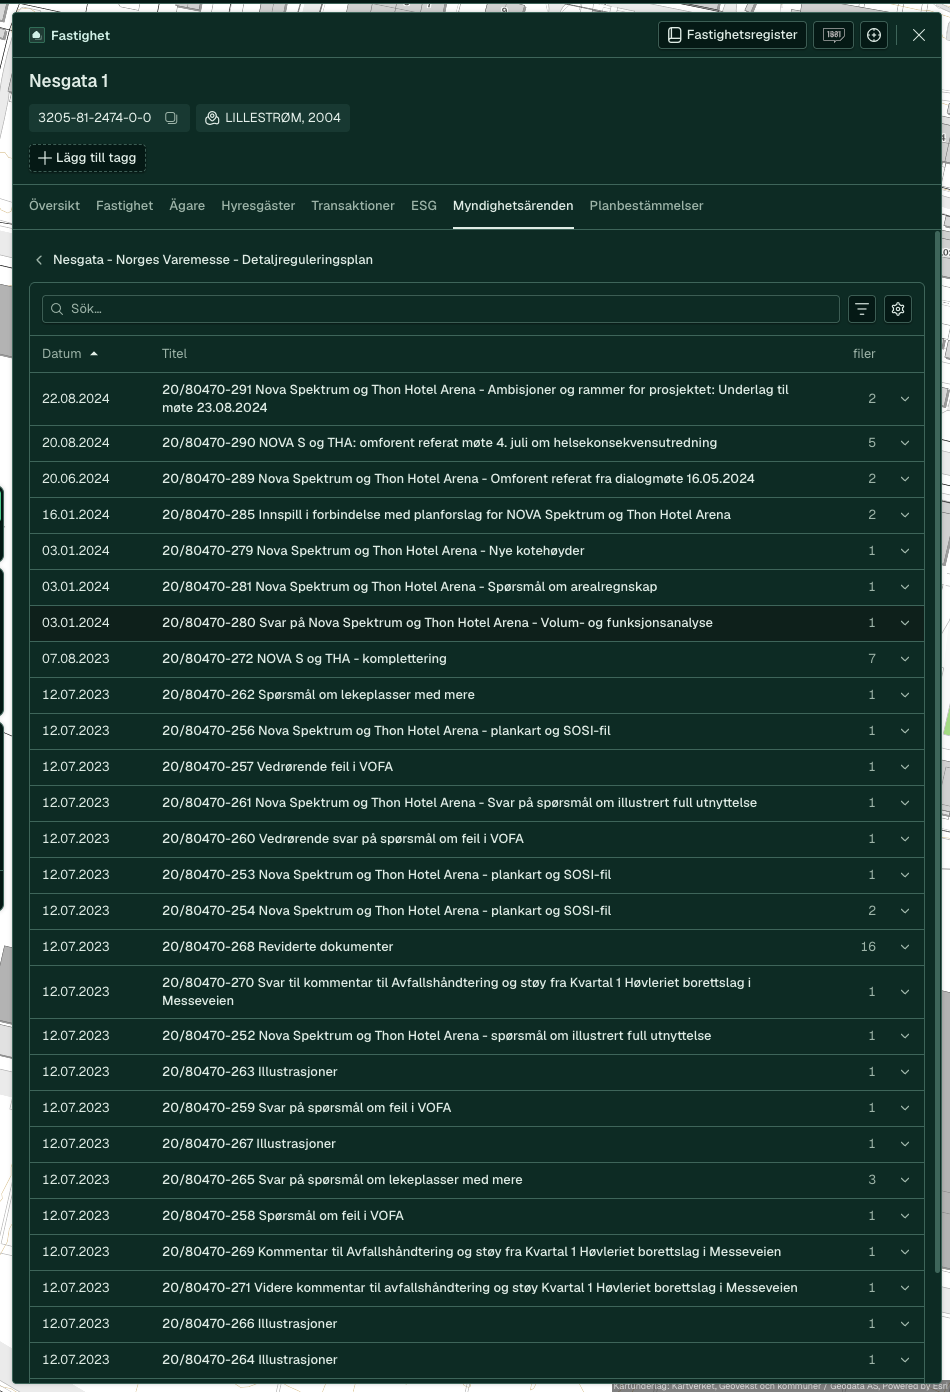The height and width of the screenshot is (1392, 950).
Task: Expand row 20/80470-265 Svar om lekeplasser
Action: (905, 1180)
